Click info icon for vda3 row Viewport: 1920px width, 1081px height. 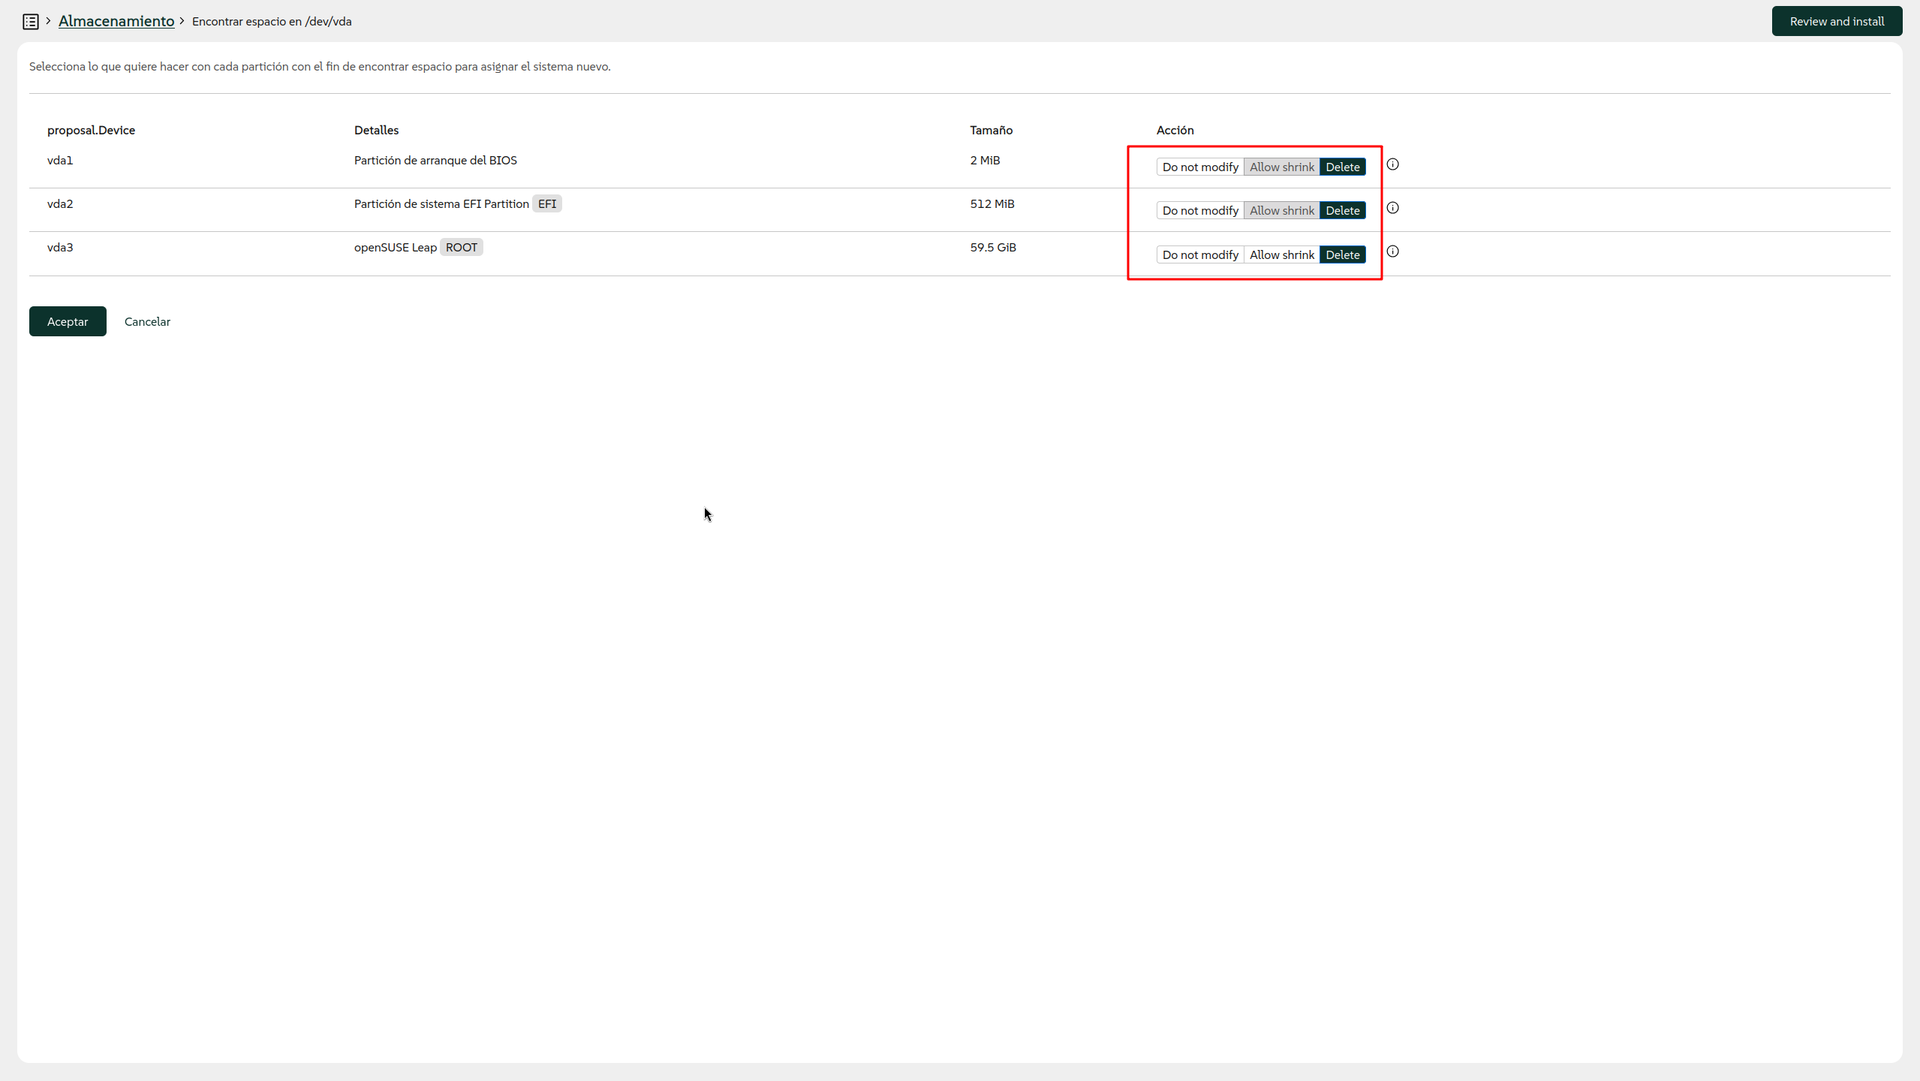[1392, 251]
